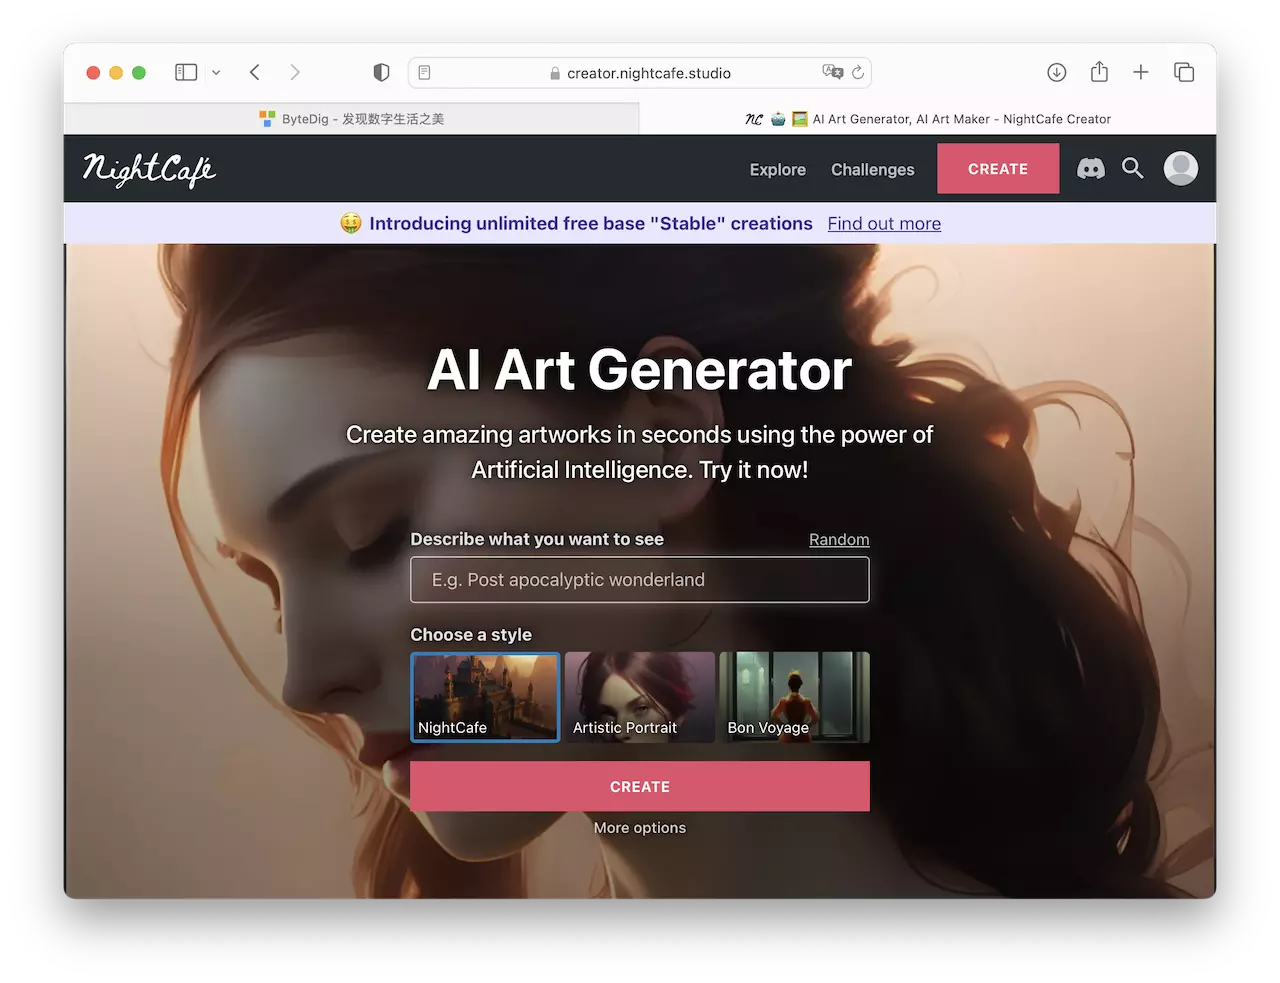The width and height of the screenshot is (1280, 983).
Task: Click the translate icon in address bar
Action: 832,72
